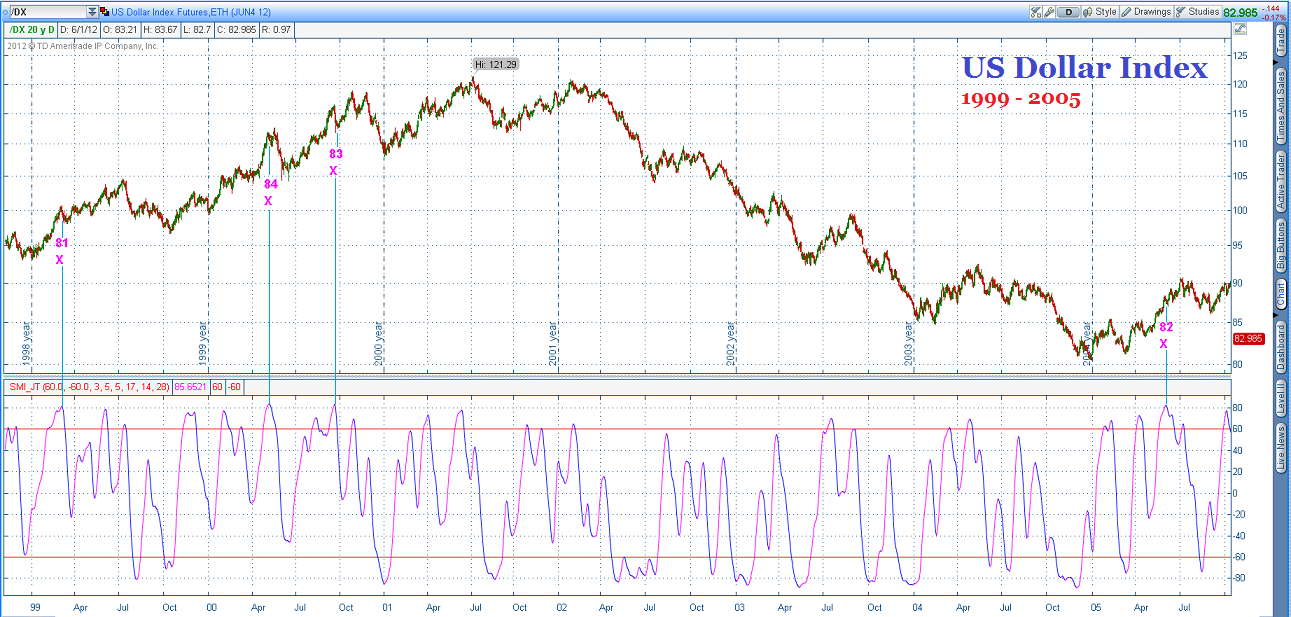Viewport: 1291px width, 617px height.
Task: Click the /DX symbol input field
Action: [48, 12]
